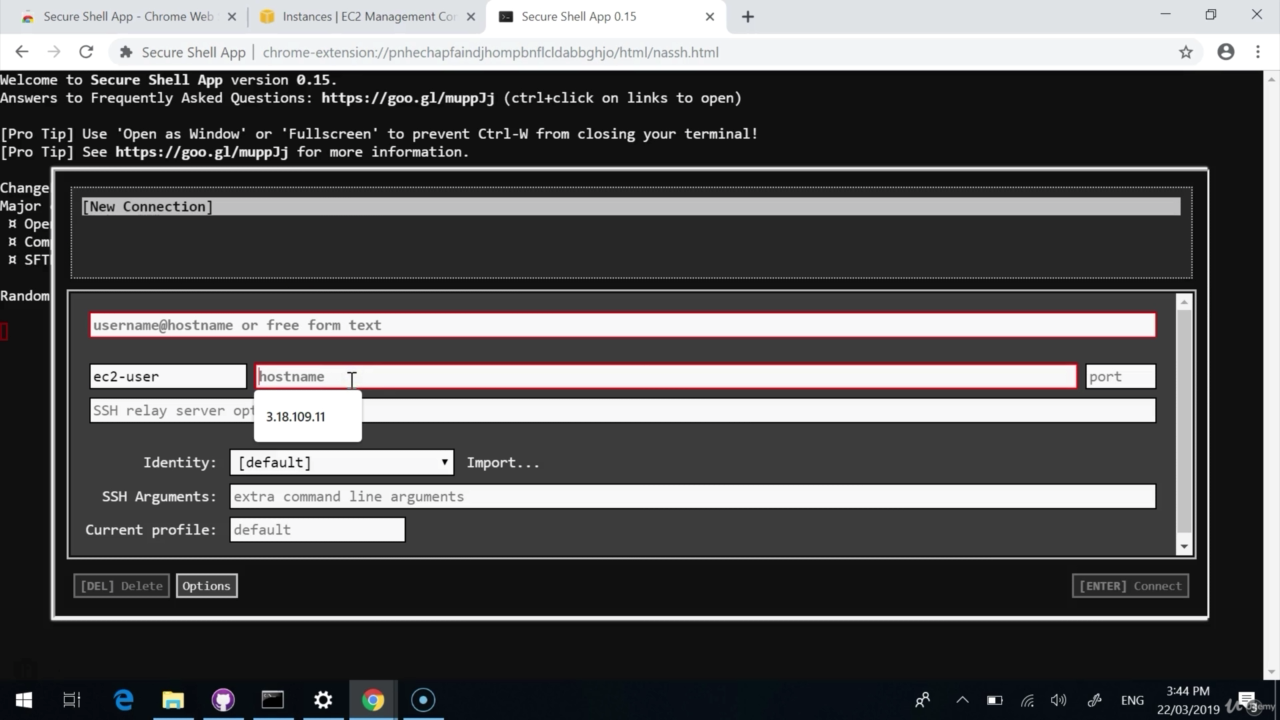Open the Identity [default] dropdown
The image size is (1280, 720).
click(341, 462)
